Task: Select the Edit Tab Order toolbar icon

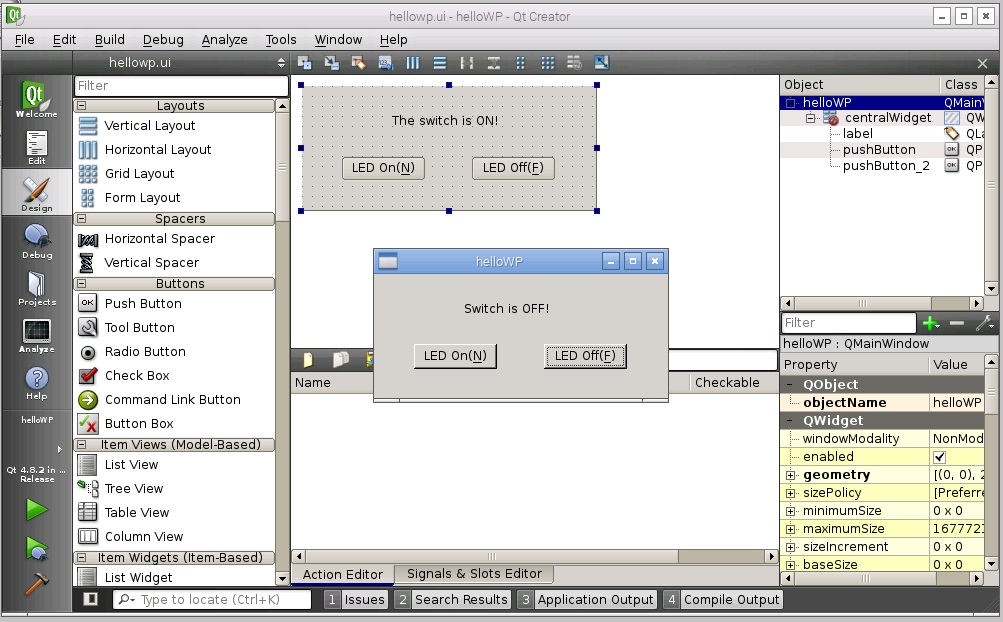Action: pyautogui.click(x=386, y=63)
